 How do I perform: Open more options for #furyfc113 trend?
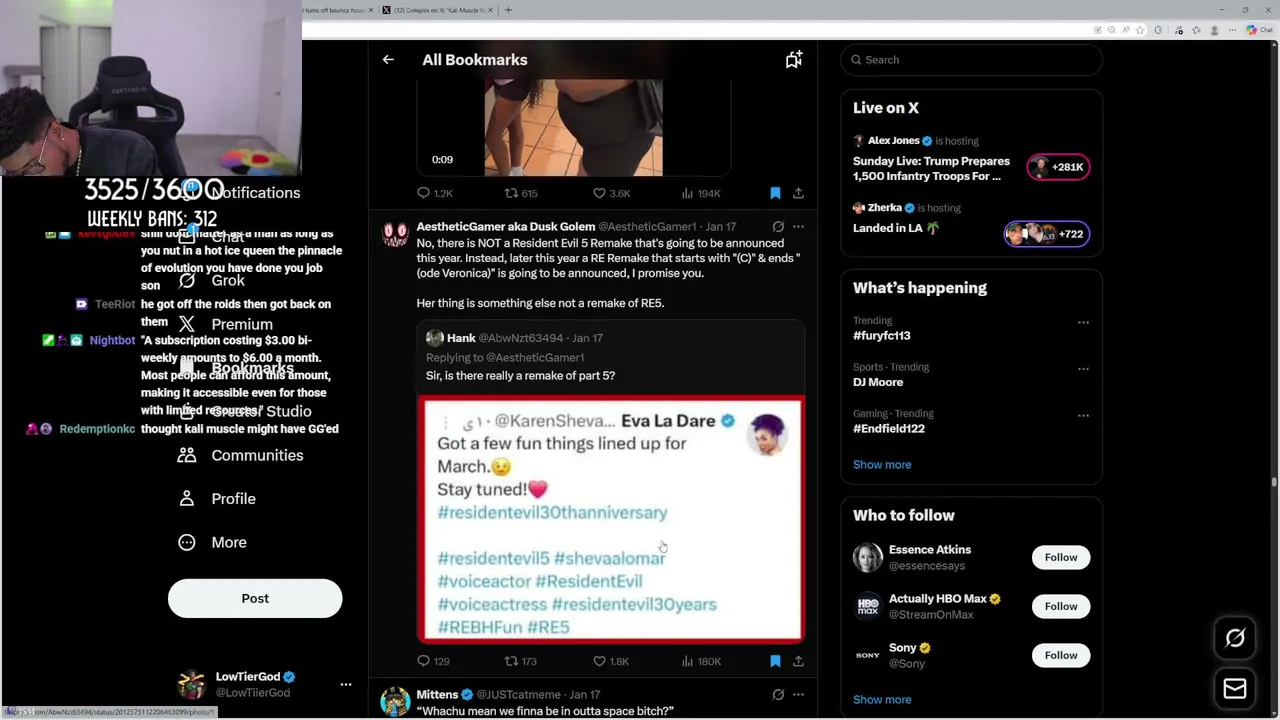tap(1083, 323)
